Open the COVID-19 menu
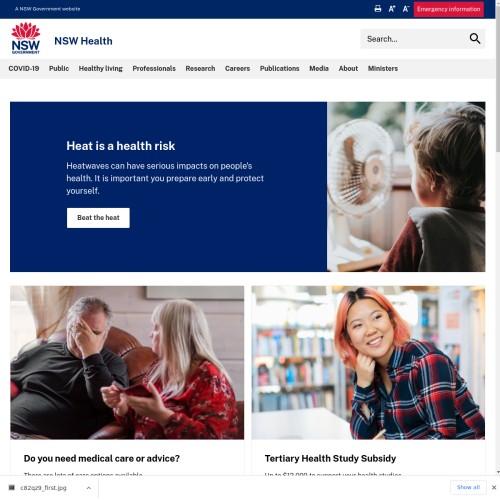The height and width of the screenshot is (500, 500). coord(24,68)
